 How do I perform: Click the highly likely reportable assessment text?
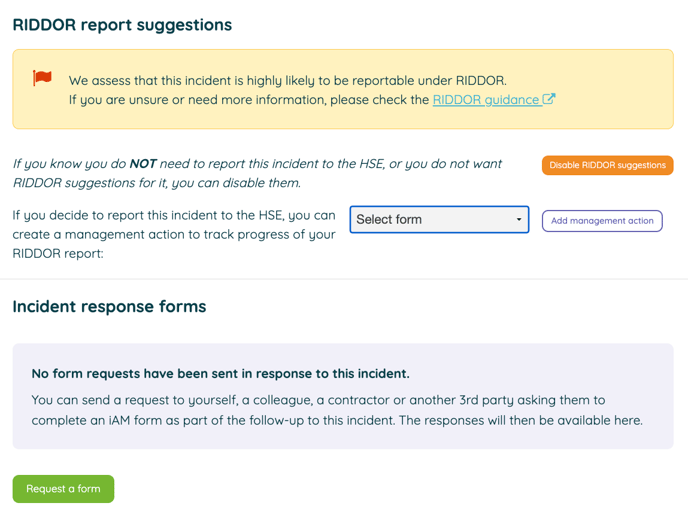[287, 80]
